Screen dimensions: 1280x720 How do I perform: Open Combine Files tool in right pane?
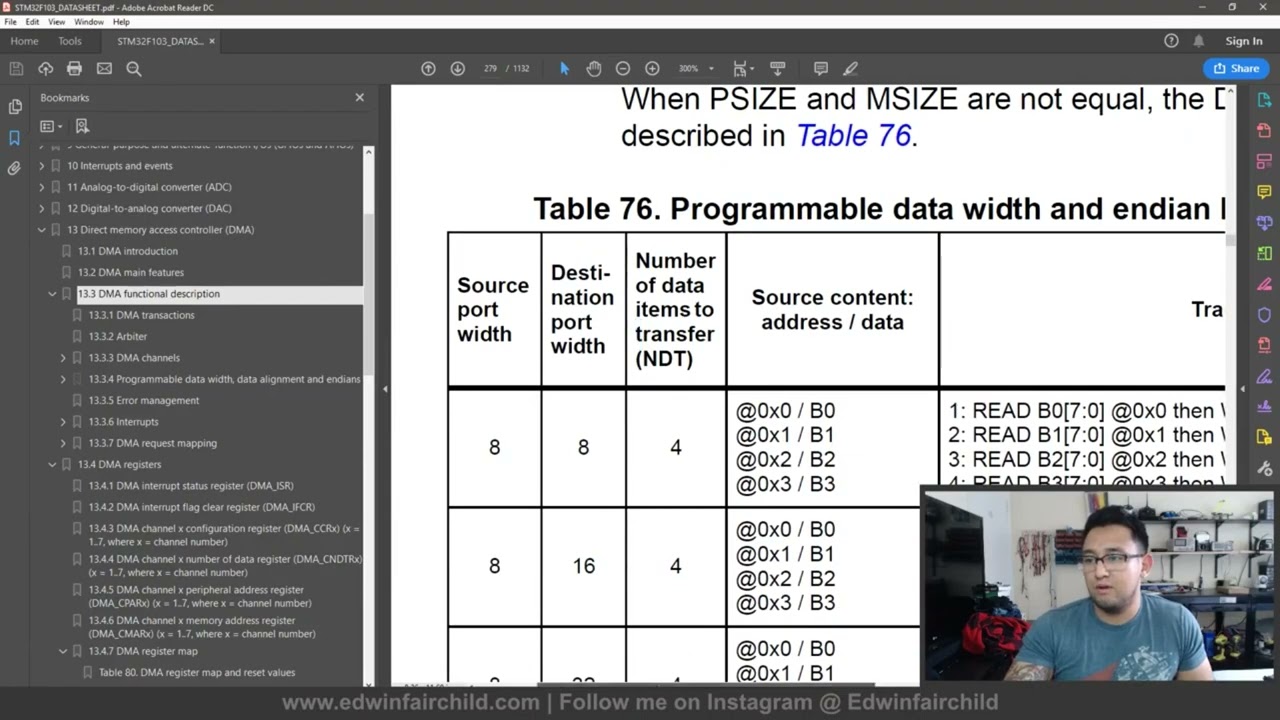pyautogui.click(x=1264, y=222)
